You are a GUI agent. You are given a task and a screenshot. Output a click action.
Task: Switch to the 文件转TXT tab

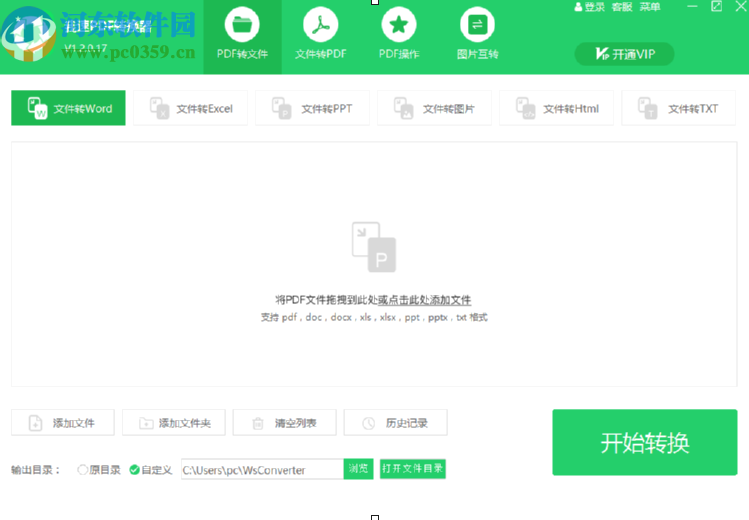pyautogui.click(x=678, y=108)
